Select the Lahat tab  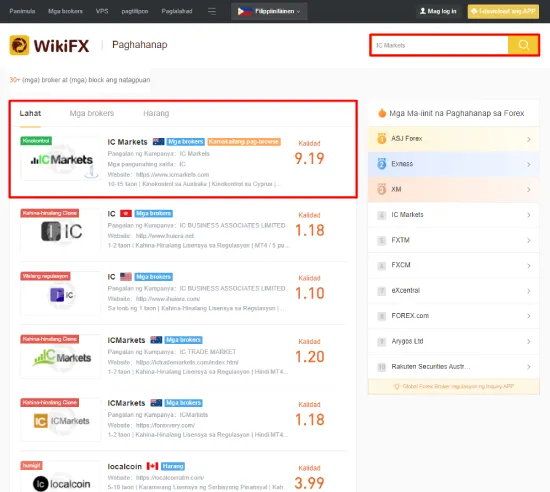click(x=30, y=113)
